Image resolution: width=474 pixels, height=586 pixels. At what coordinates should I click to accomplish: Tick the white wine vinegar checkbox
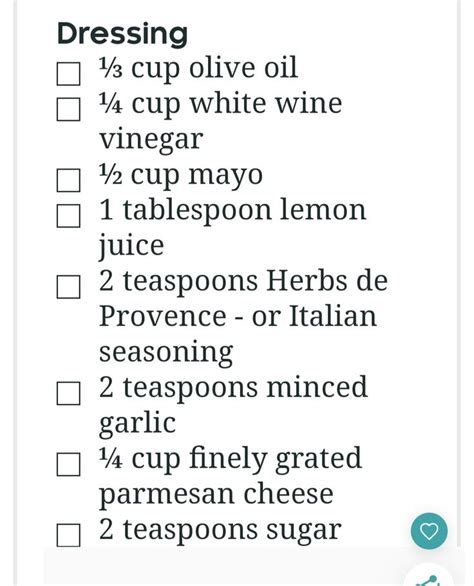[68, 110]
